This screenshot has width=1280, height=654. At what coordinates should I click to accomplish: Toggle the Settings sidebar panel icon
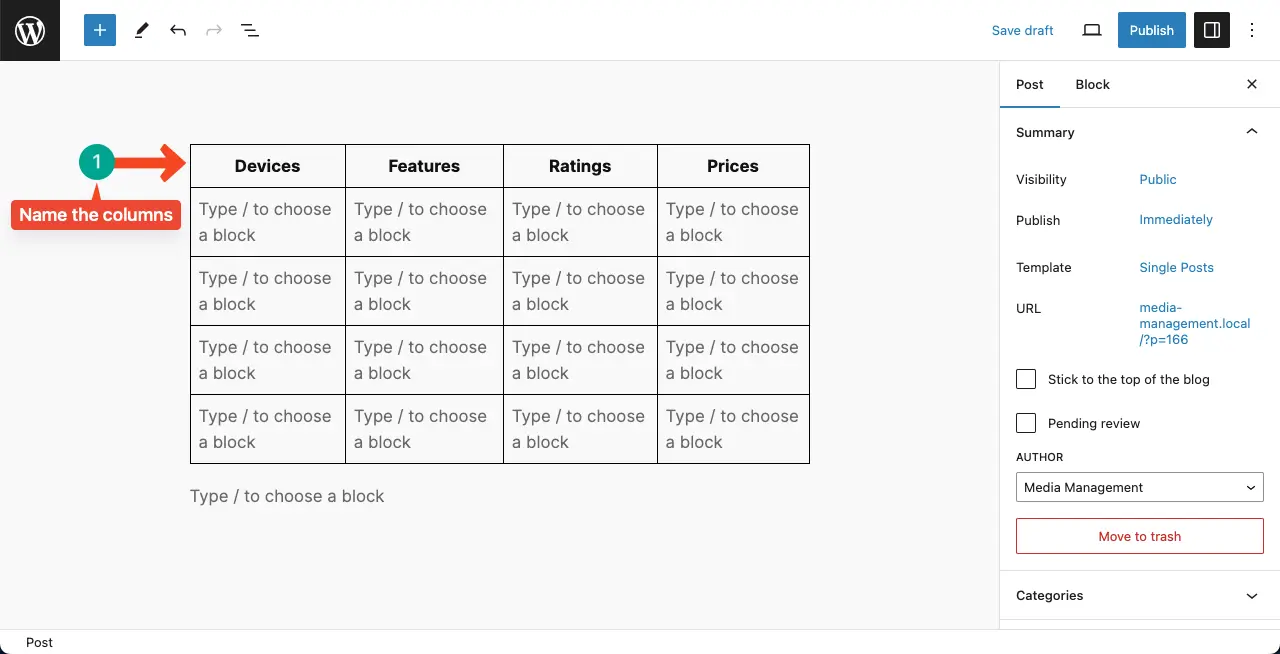click(1212, 30)
